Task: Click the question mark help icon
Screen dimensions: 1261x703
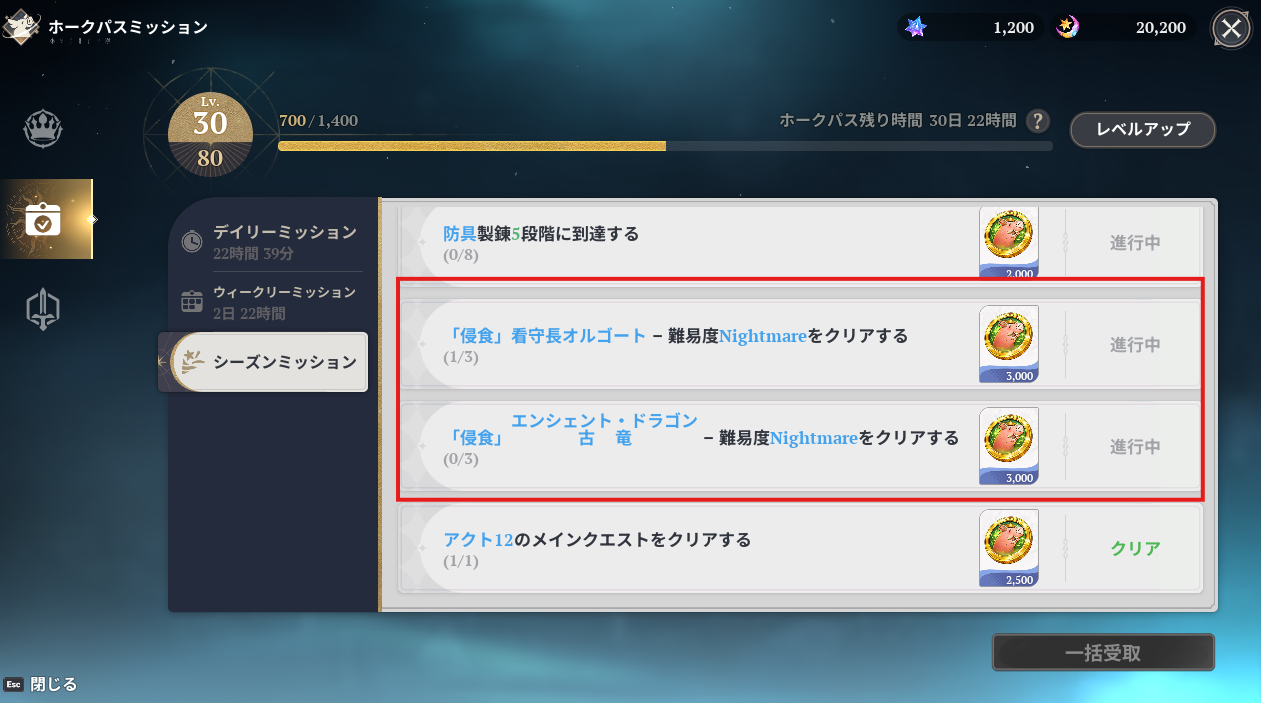Action: point(1039,122)
